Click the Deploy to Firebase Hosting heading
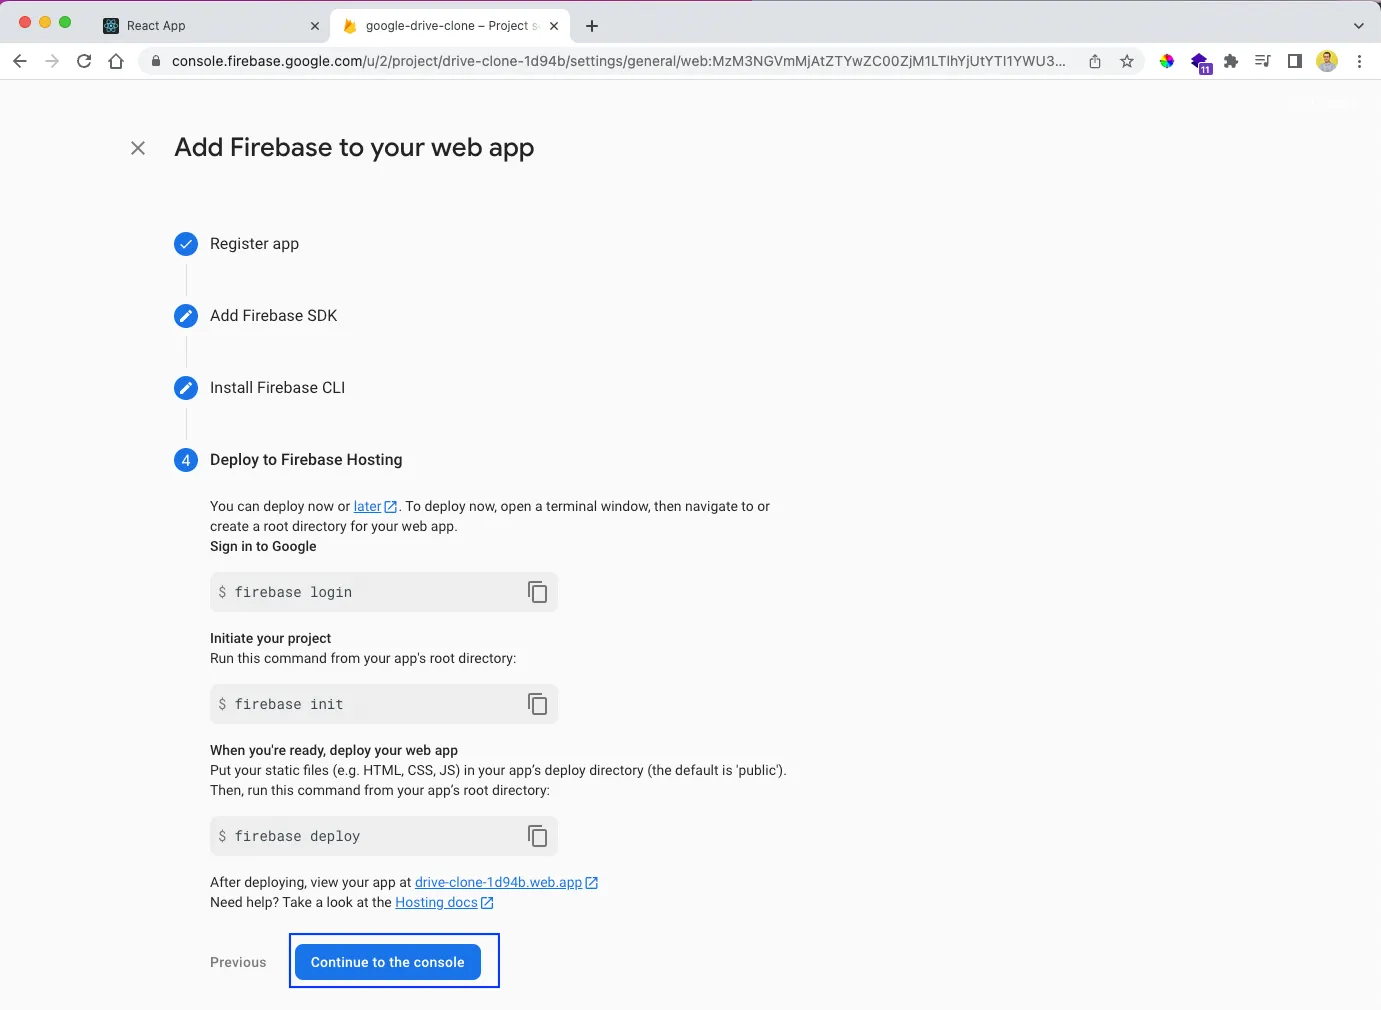The image size is (1381, 1010). click(306, 460)
